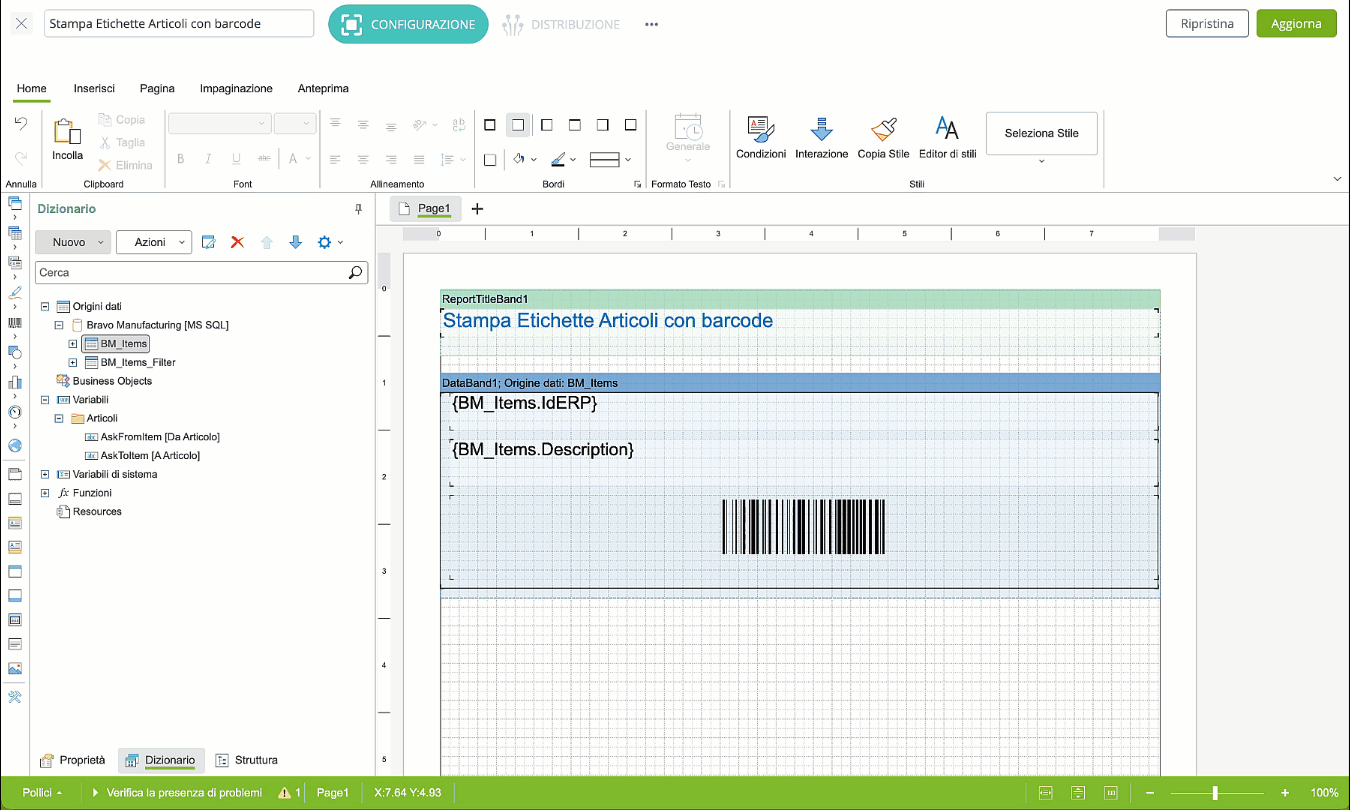Screen dimensions: 1350x810
Task: Select the signature pen component in toolbox
Action: (x=15, y=293)
